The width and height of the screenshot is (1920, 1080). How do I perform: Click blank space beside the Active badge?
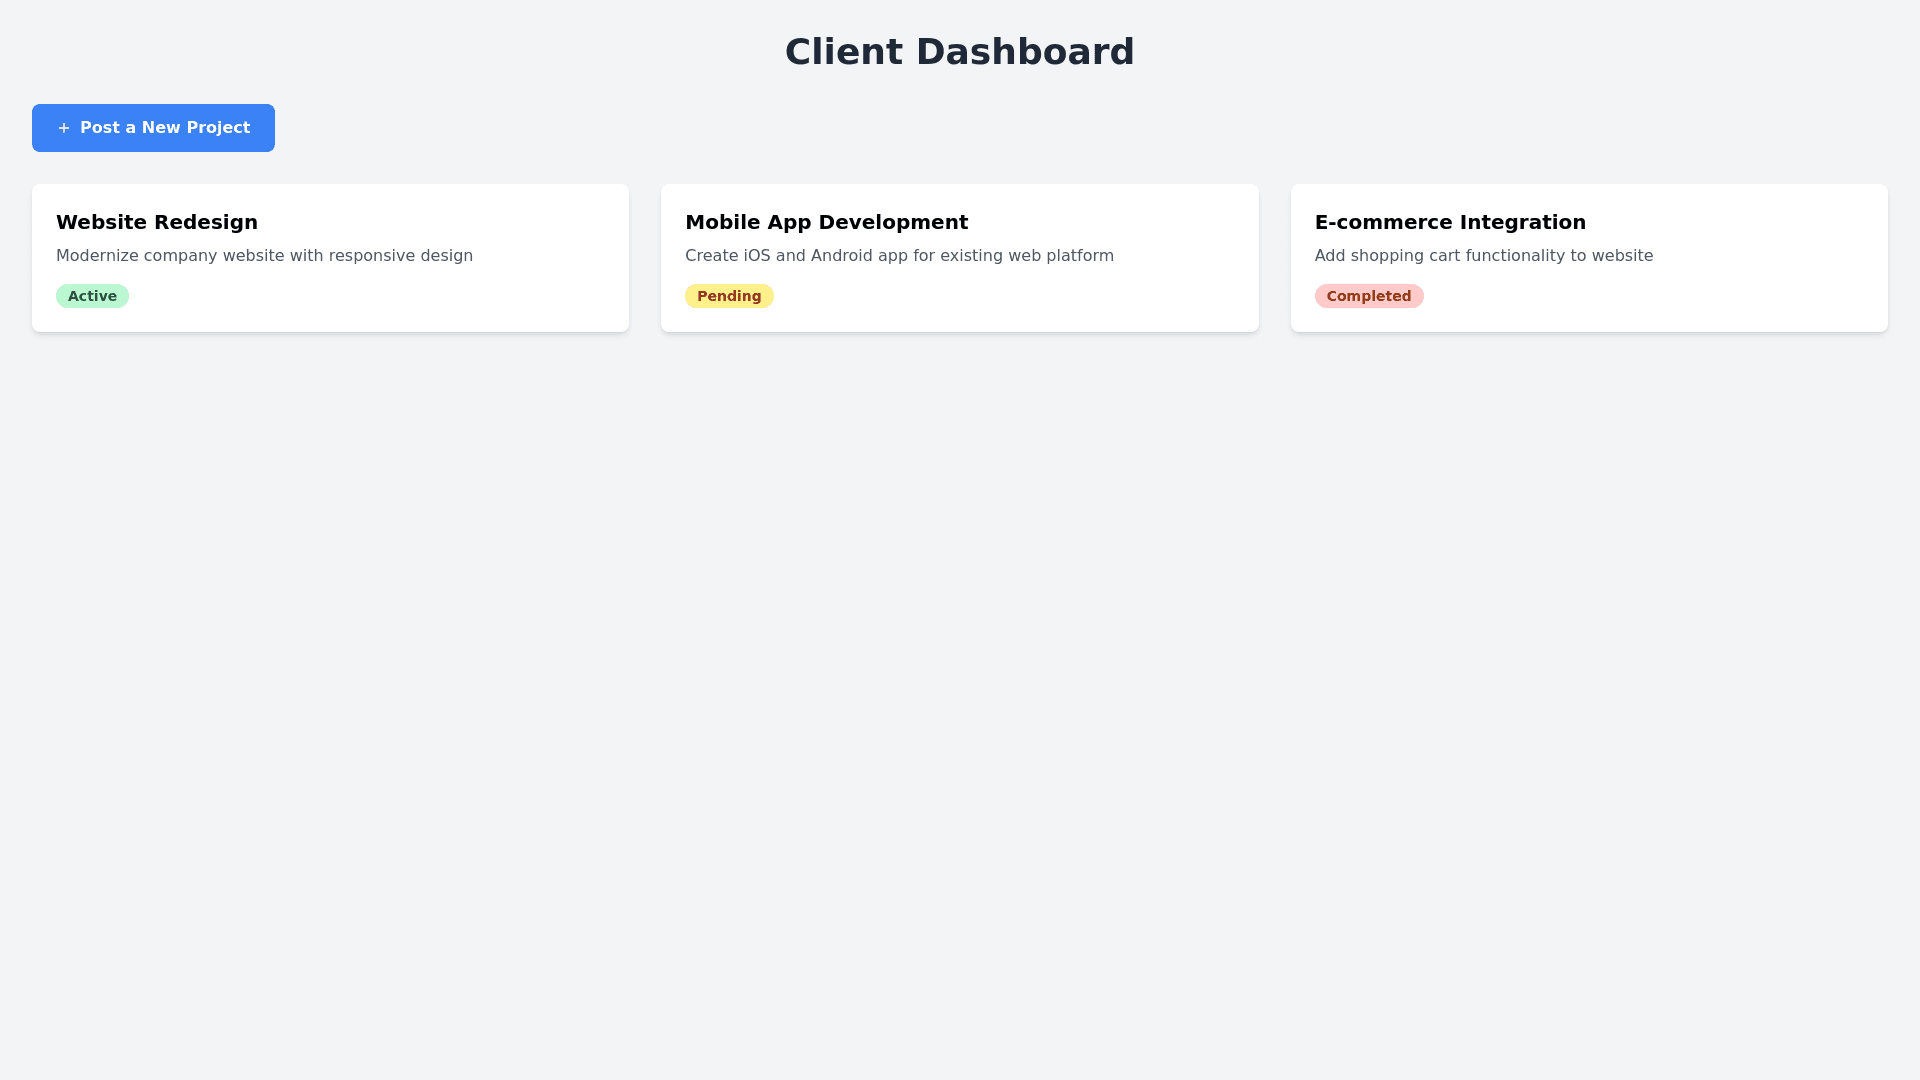[350, 296]
